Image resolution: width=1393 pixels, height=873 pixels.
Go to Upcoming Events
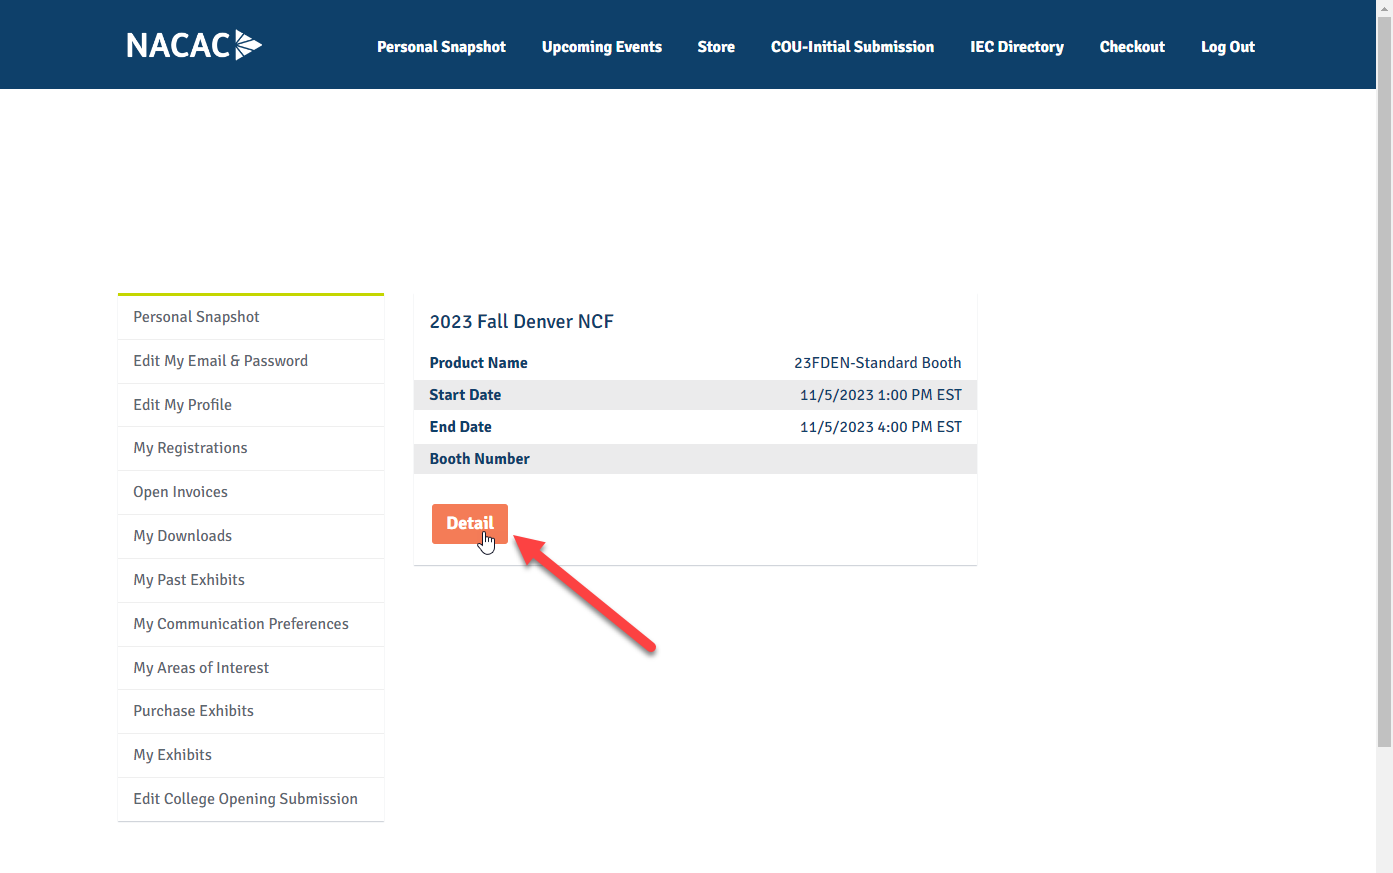(x=602, y=47)
